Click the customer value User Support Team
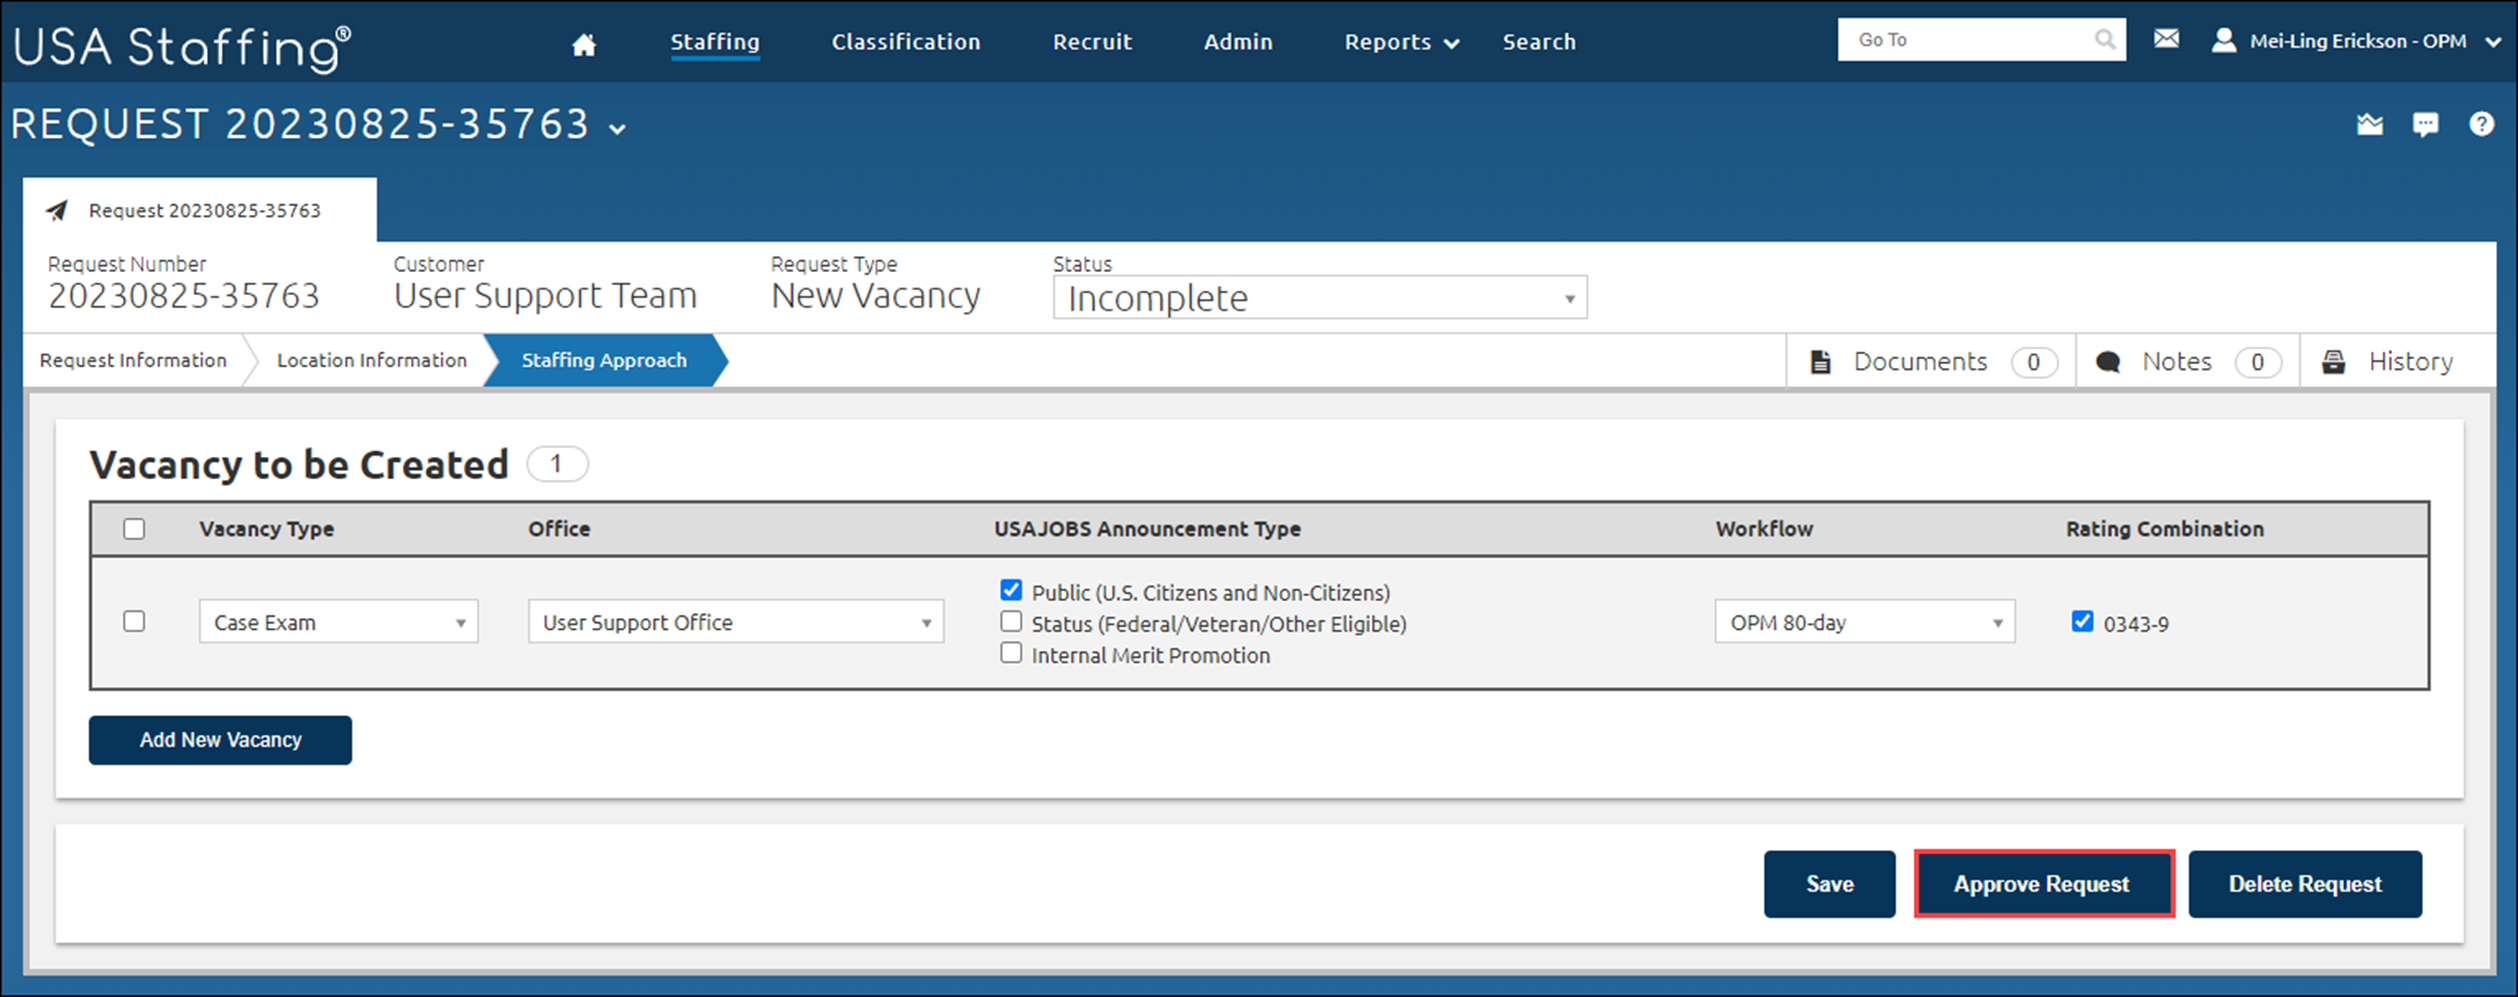The image size is (2518, 997). [x=545, y=296]
